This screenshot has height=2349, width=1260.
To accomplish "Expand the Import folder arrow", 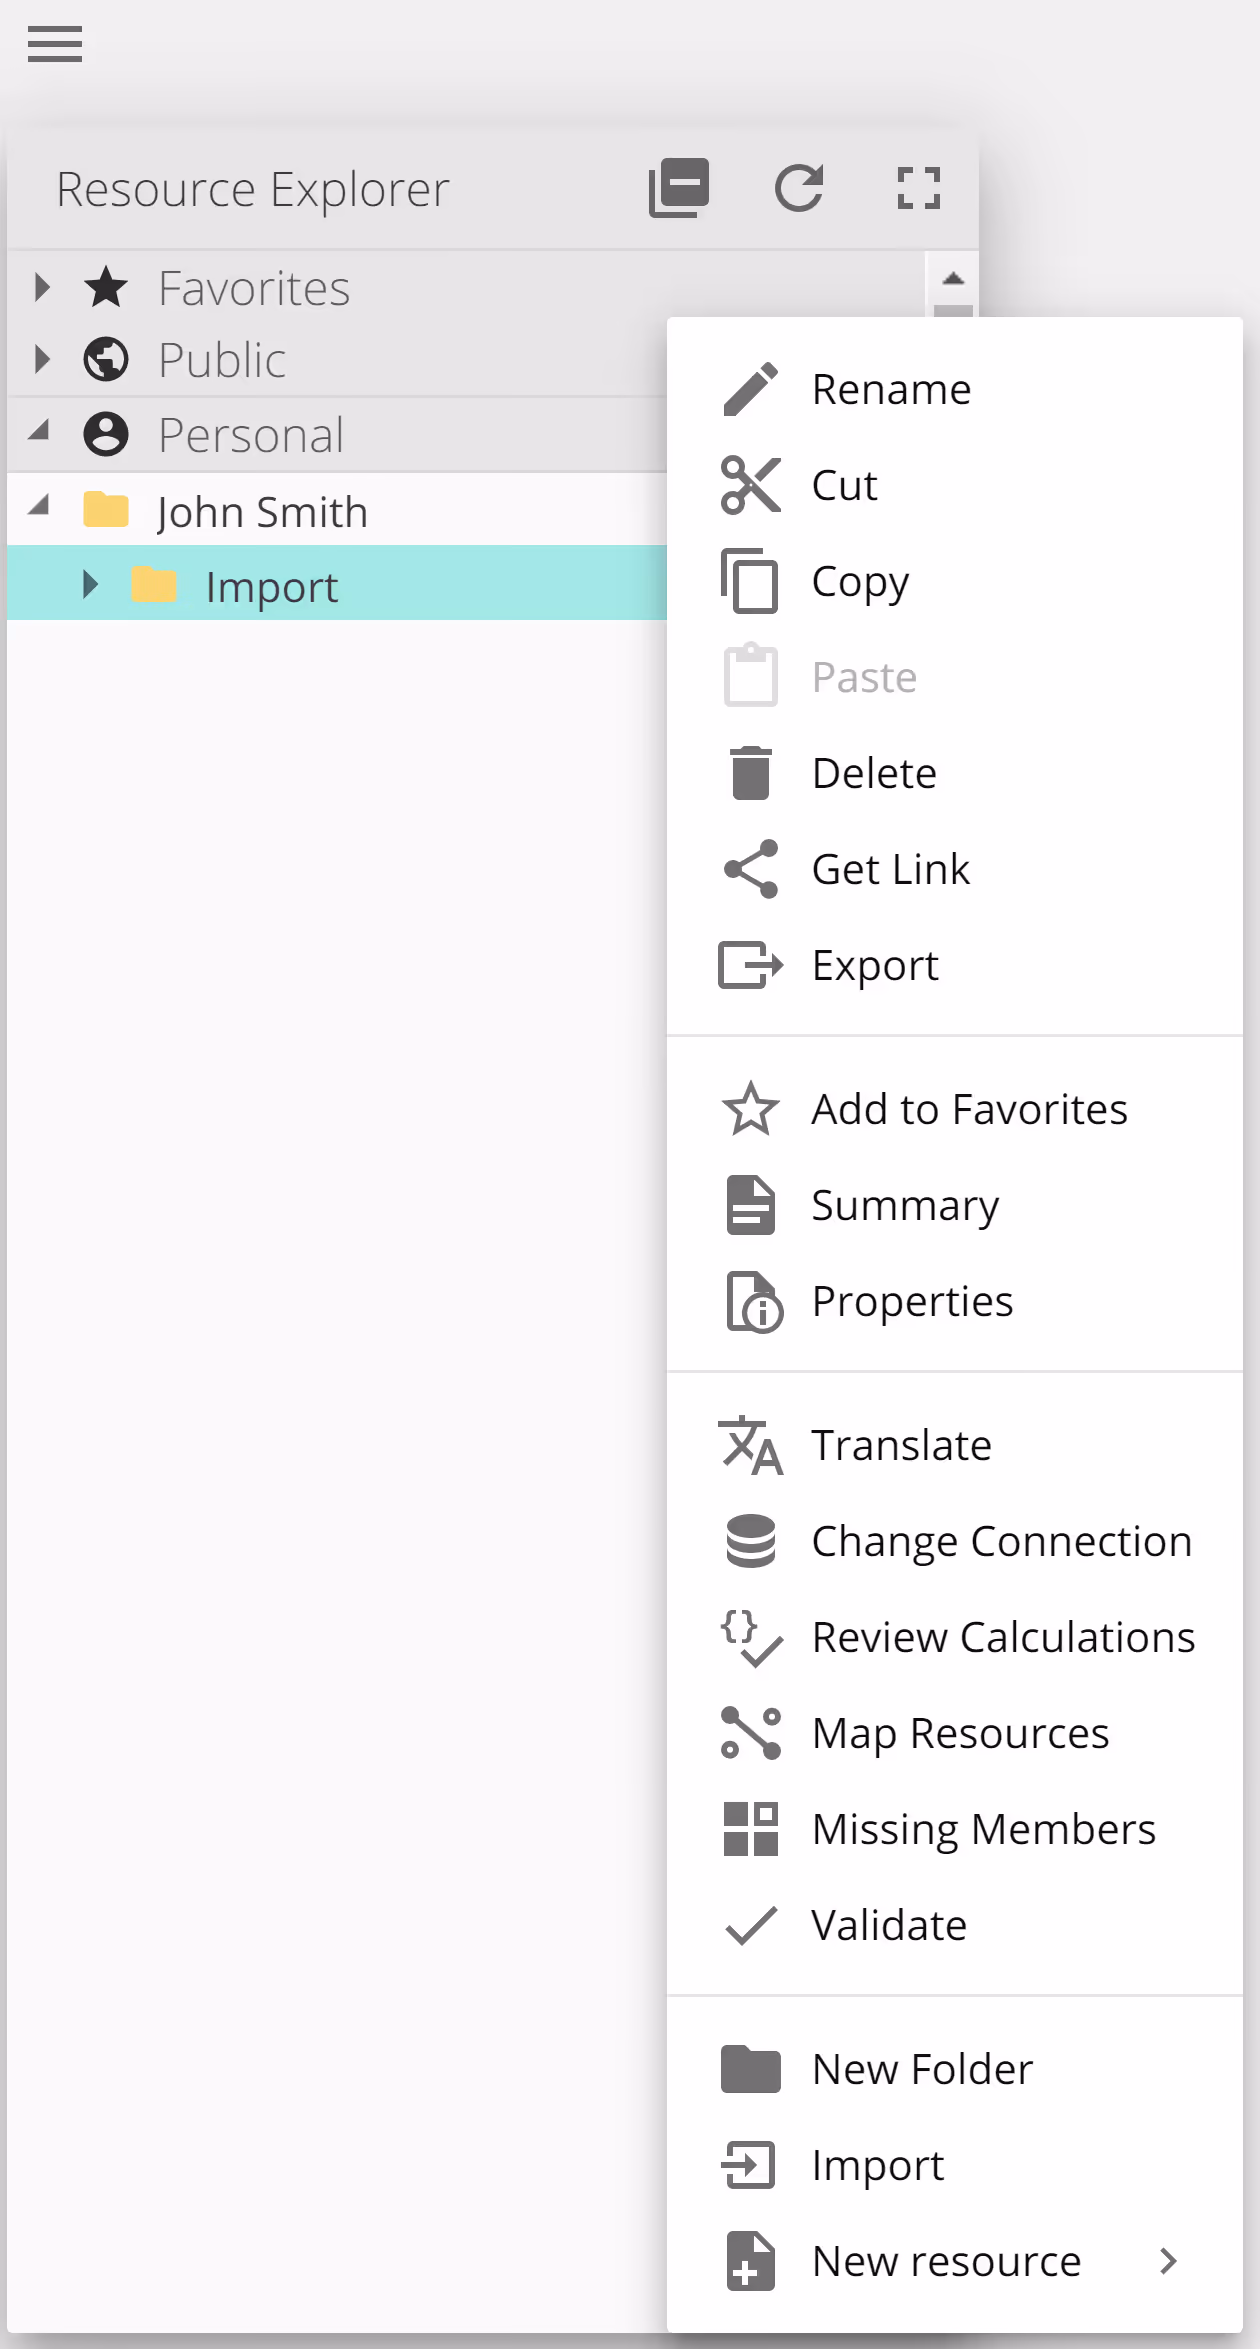I will click(90, 585).
